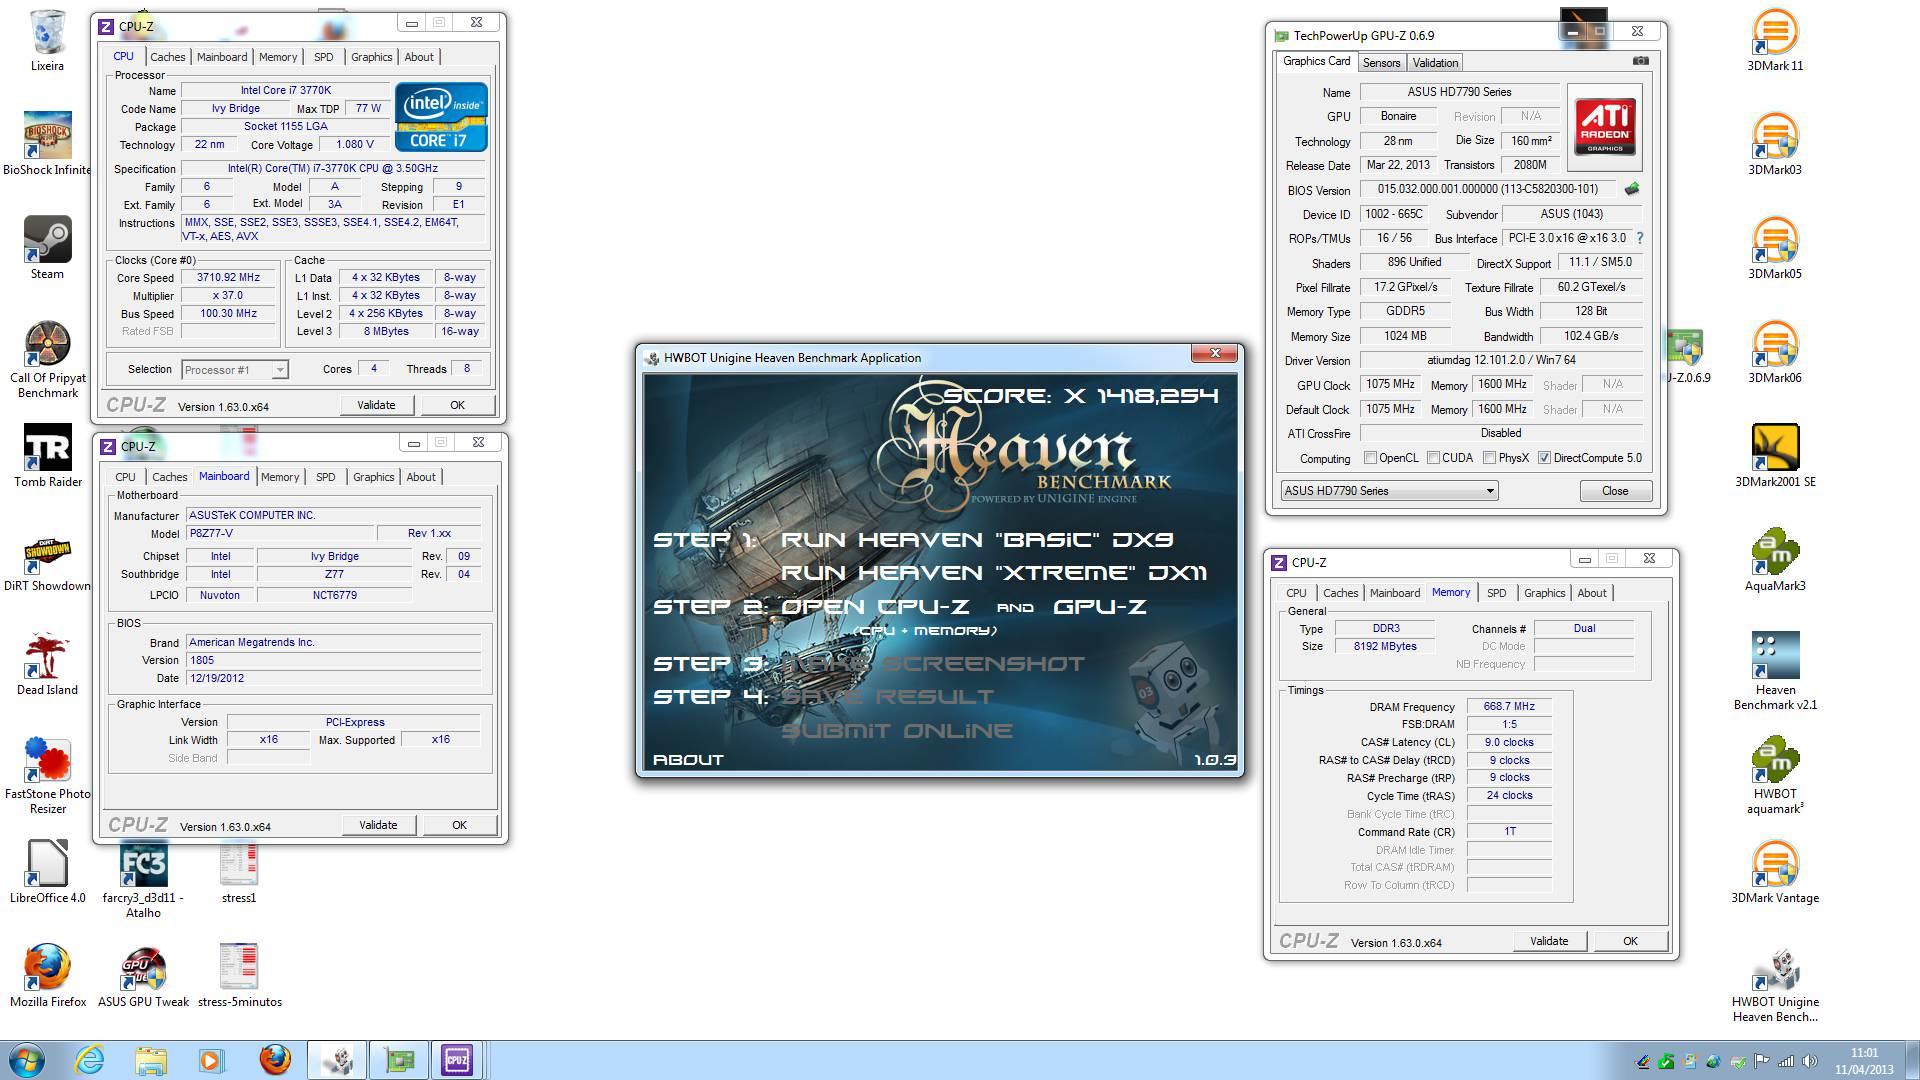This screenshot has height=1080, width=1920.
Task: Launch 3DMark 11 desktop shortcut
Action: [1775, 40]
